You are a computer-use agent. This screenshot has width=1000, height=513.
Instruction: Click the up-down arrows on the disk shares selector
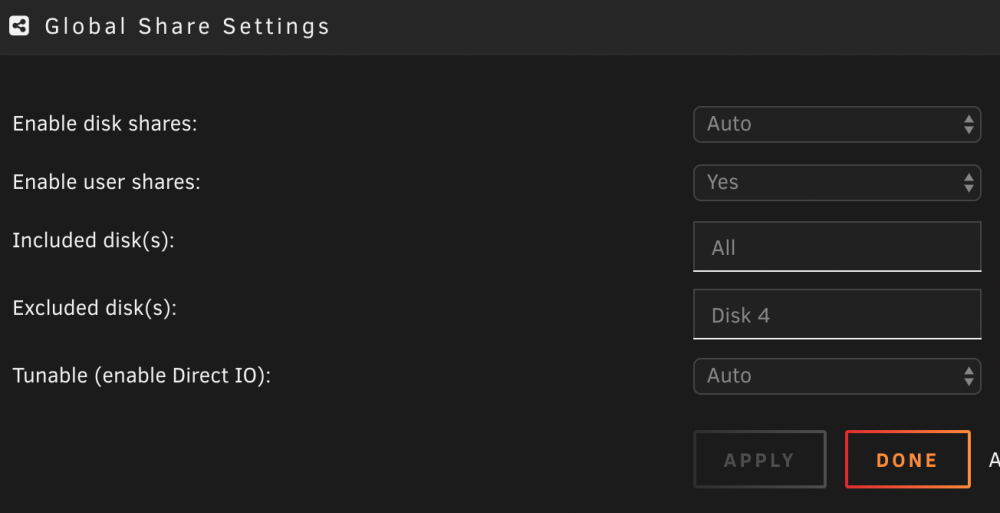(969, 124)
